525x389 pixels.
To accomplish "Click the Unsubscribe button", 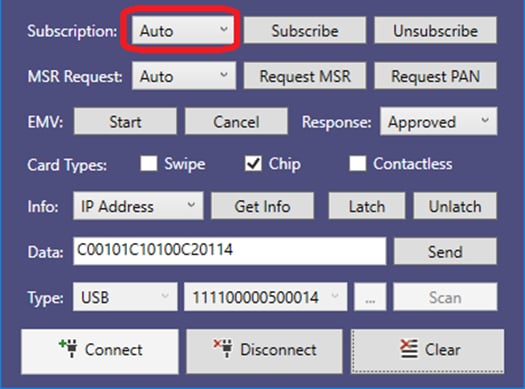I will coord(435,31).
